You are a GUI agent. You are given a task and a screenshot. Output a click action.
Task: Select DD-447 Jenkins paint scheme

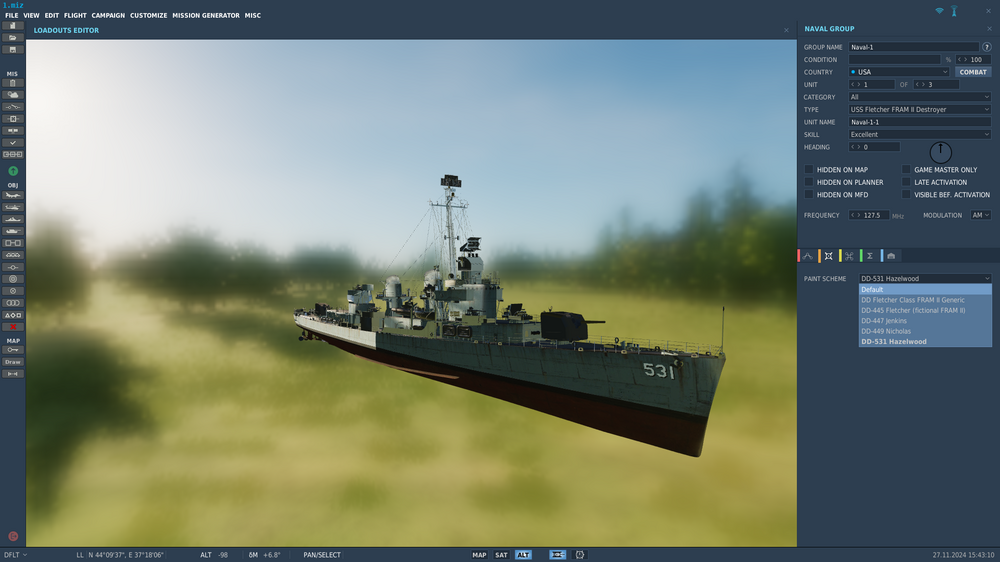coord(925,321)
